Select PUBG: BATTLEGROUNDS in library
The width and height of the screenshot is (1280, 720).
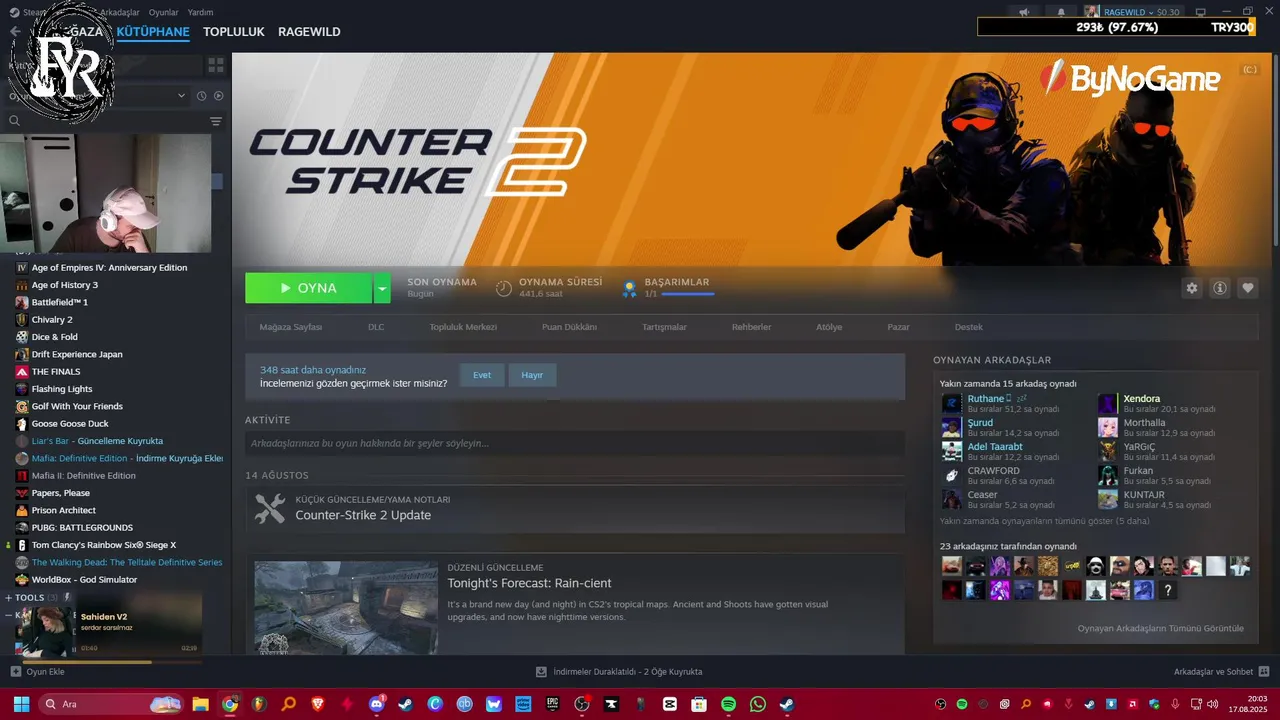coord(82,527)
